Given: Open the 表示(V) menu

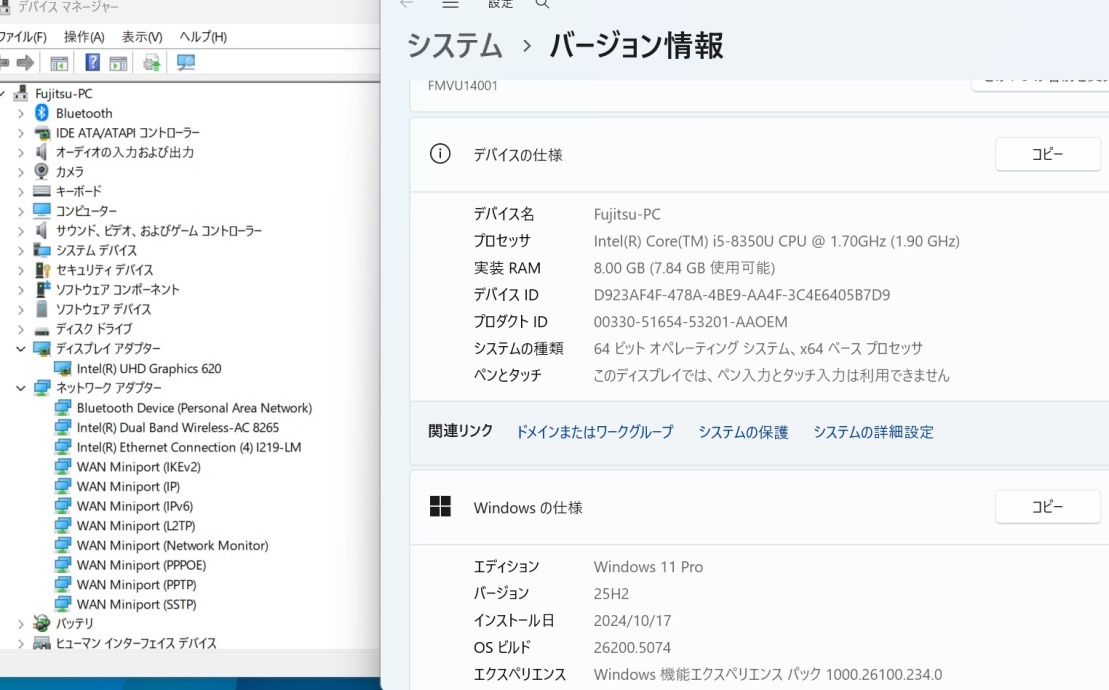Looking at the screenshot, I should pos(142,37).
